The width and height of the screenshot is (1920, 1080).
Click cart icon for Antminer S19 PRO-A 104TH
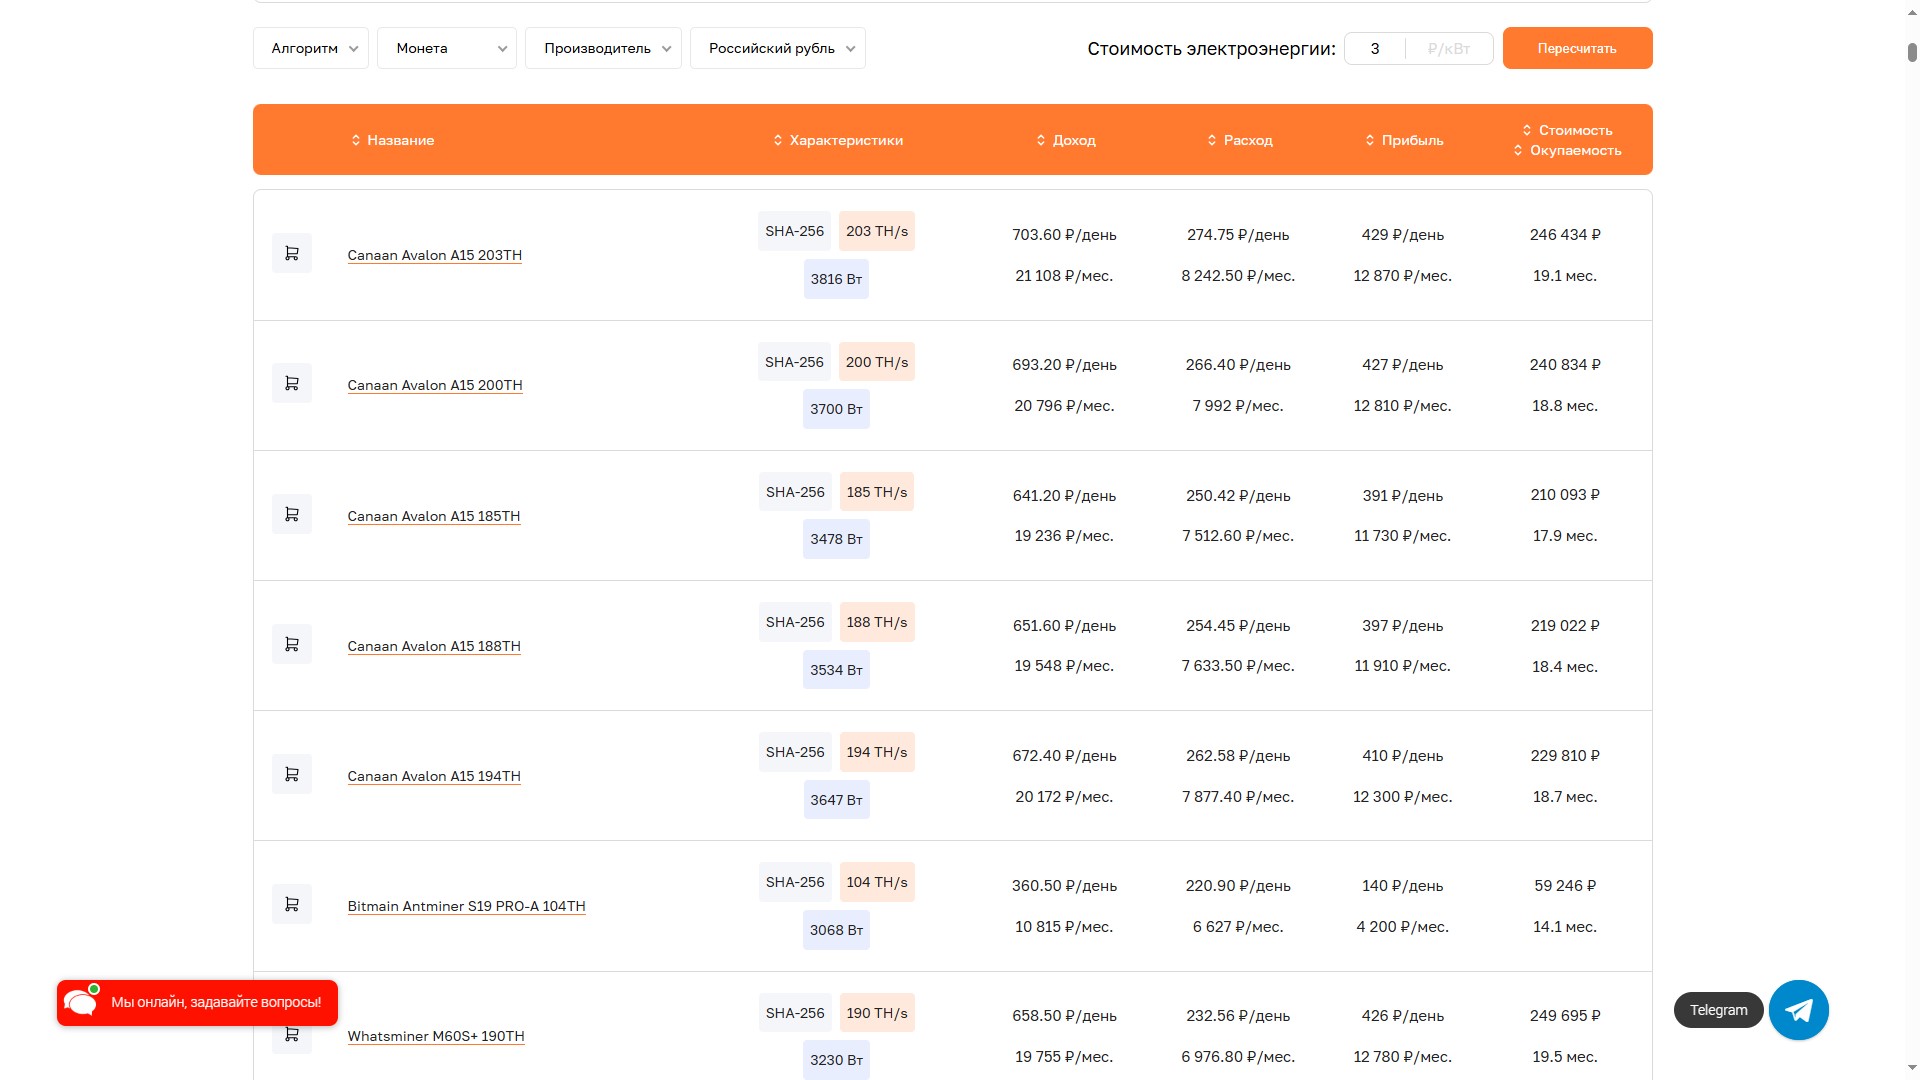[x=292, y=904]
